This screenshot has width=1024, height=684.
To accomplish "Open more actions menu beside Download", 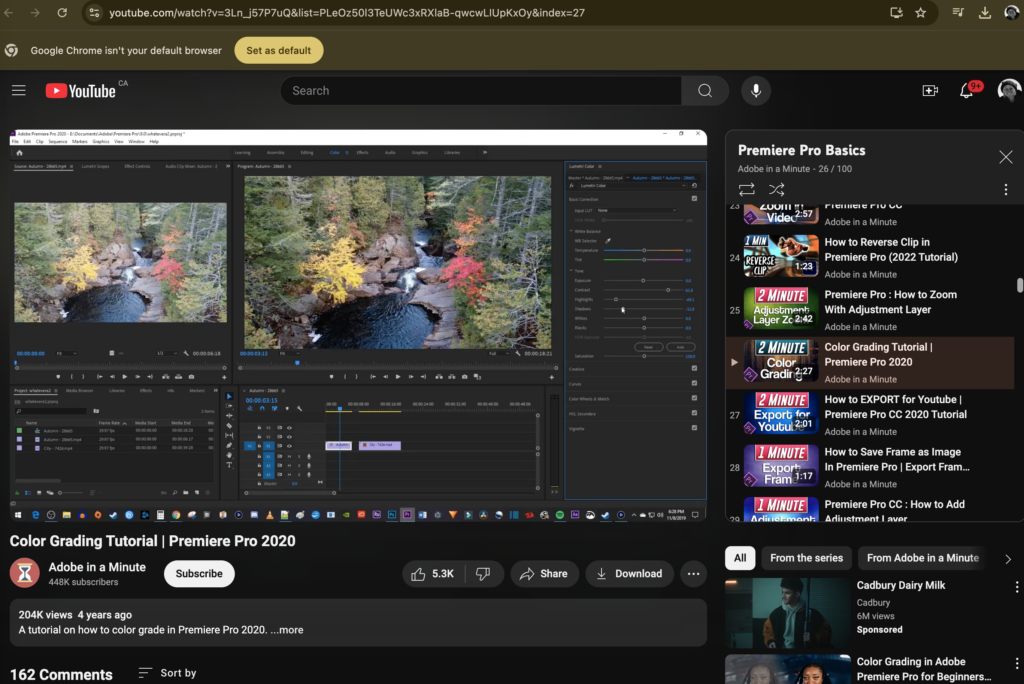I will pos(694,574).
